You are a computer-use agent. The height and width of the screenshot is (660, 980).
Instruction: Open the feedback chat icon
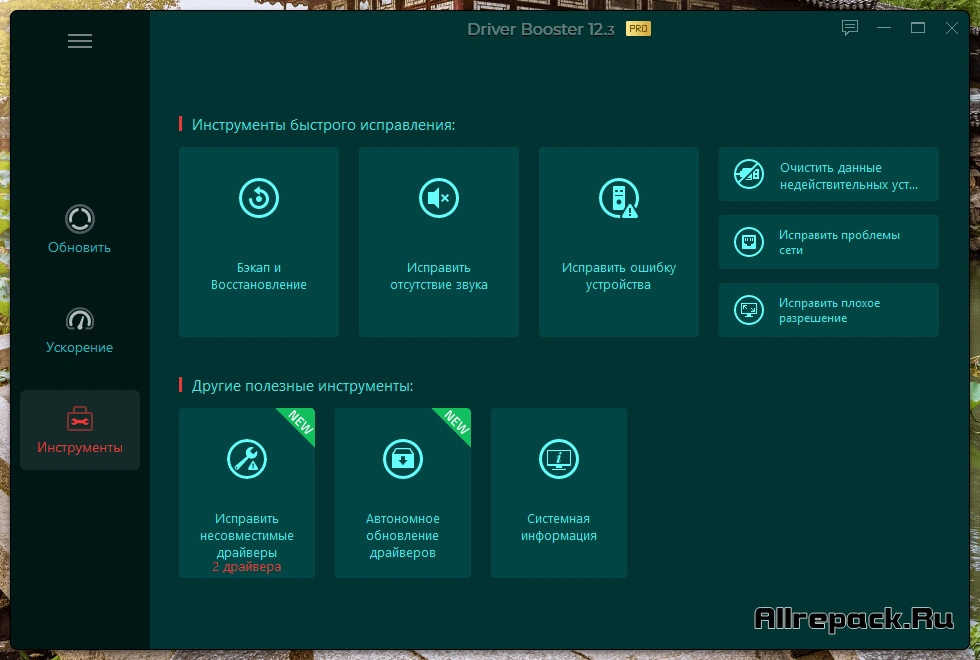click(x=849, y=28)
